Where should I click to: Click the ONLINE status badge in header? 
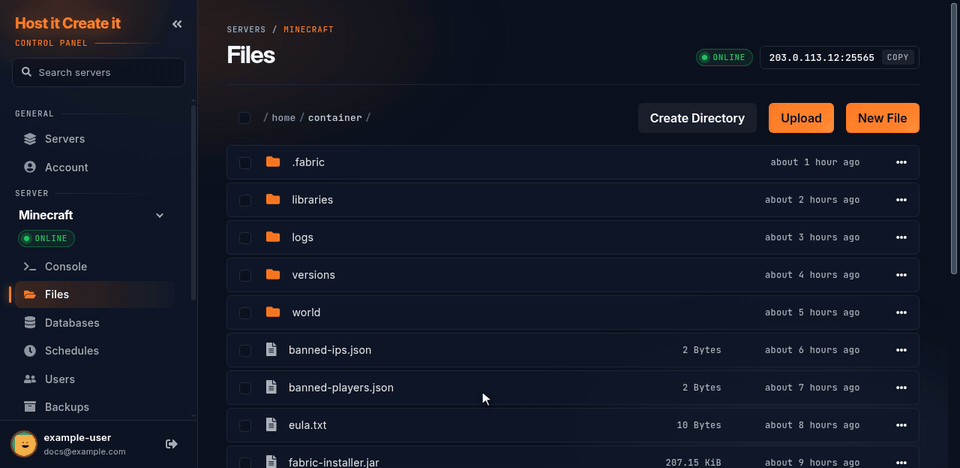724,58
